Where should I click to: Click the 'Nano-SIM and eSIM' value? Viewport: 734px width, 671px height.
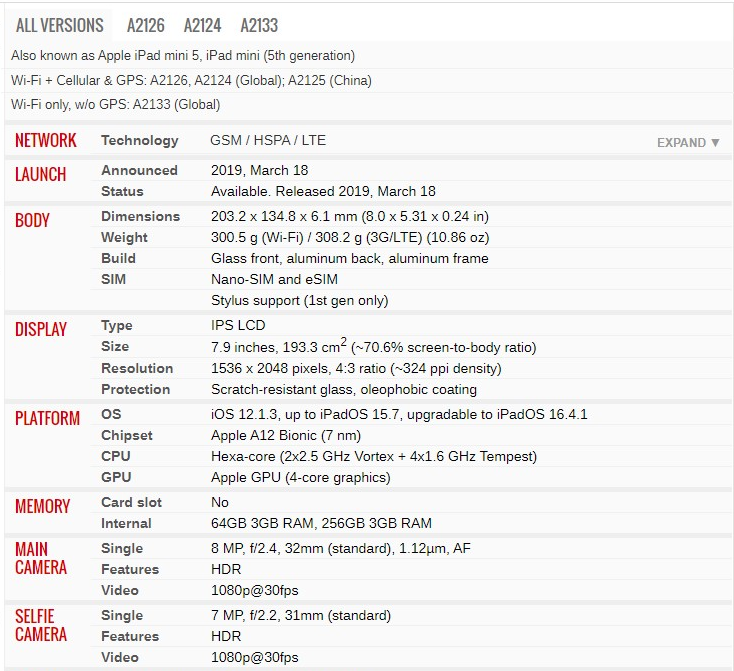(274, 280)
